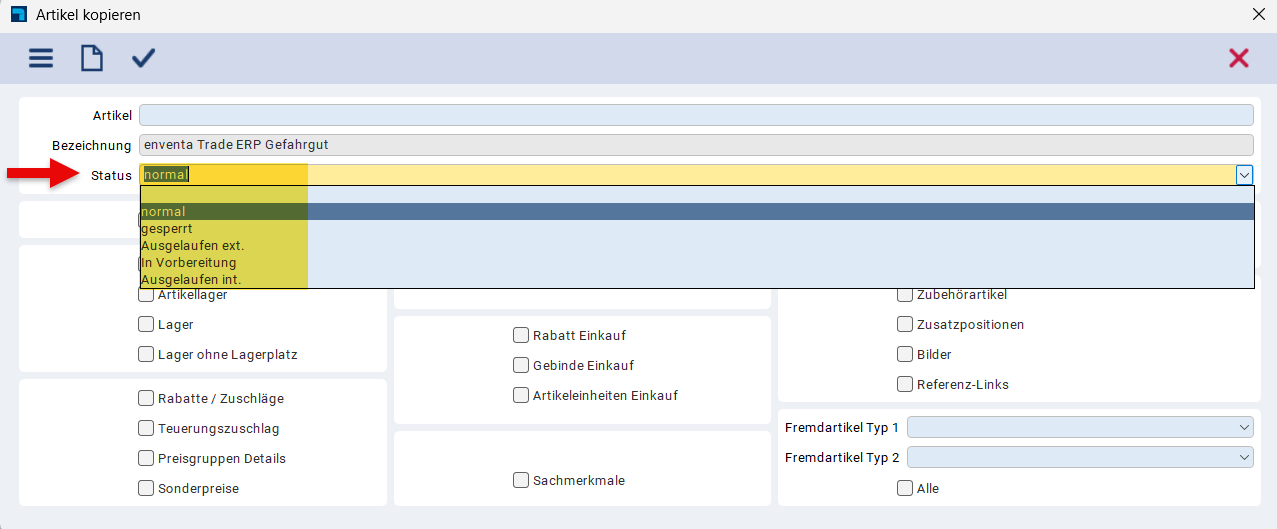This screenshot has width=1277, height=529.
Task: Expand the Fremdartikel Typ 1 dropdown
Action: [1244, 427]
